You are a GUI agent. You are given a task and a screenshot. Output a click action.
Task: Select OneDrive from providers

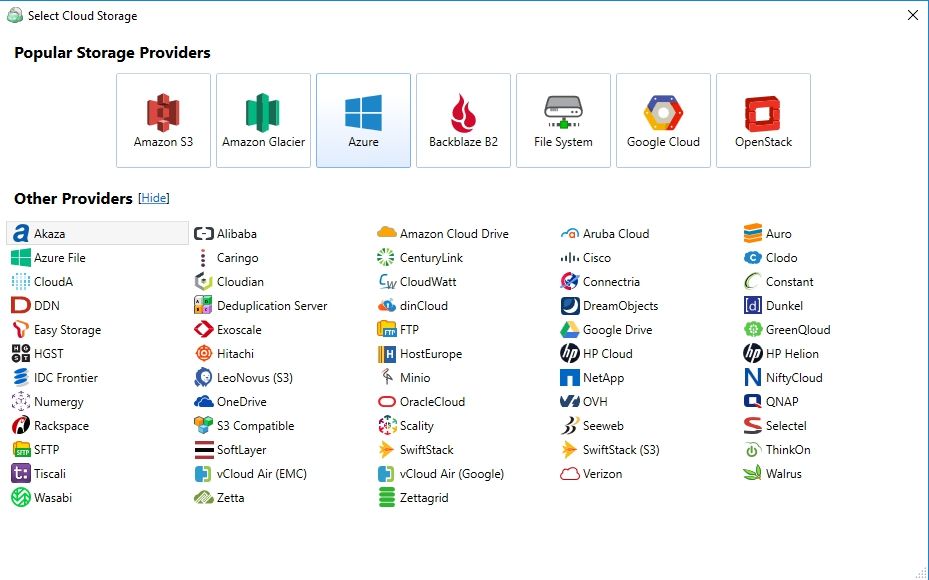point(230,402)
